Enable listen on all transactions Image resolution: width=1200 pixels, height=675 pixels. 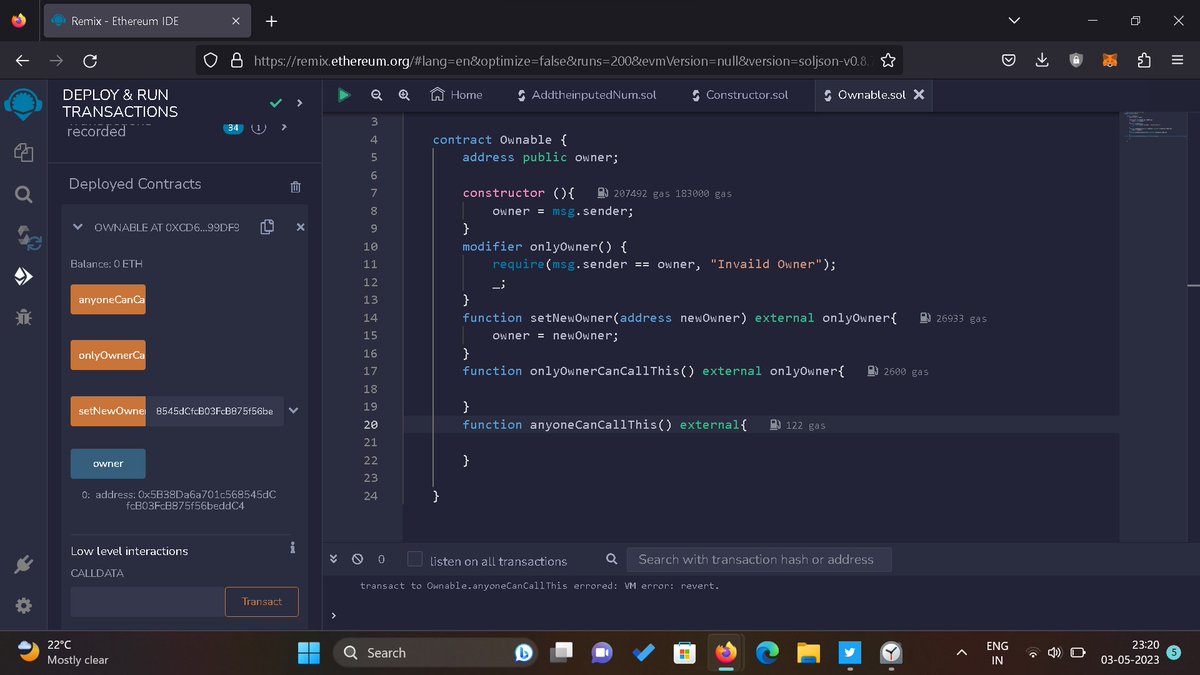click(414, 559)
